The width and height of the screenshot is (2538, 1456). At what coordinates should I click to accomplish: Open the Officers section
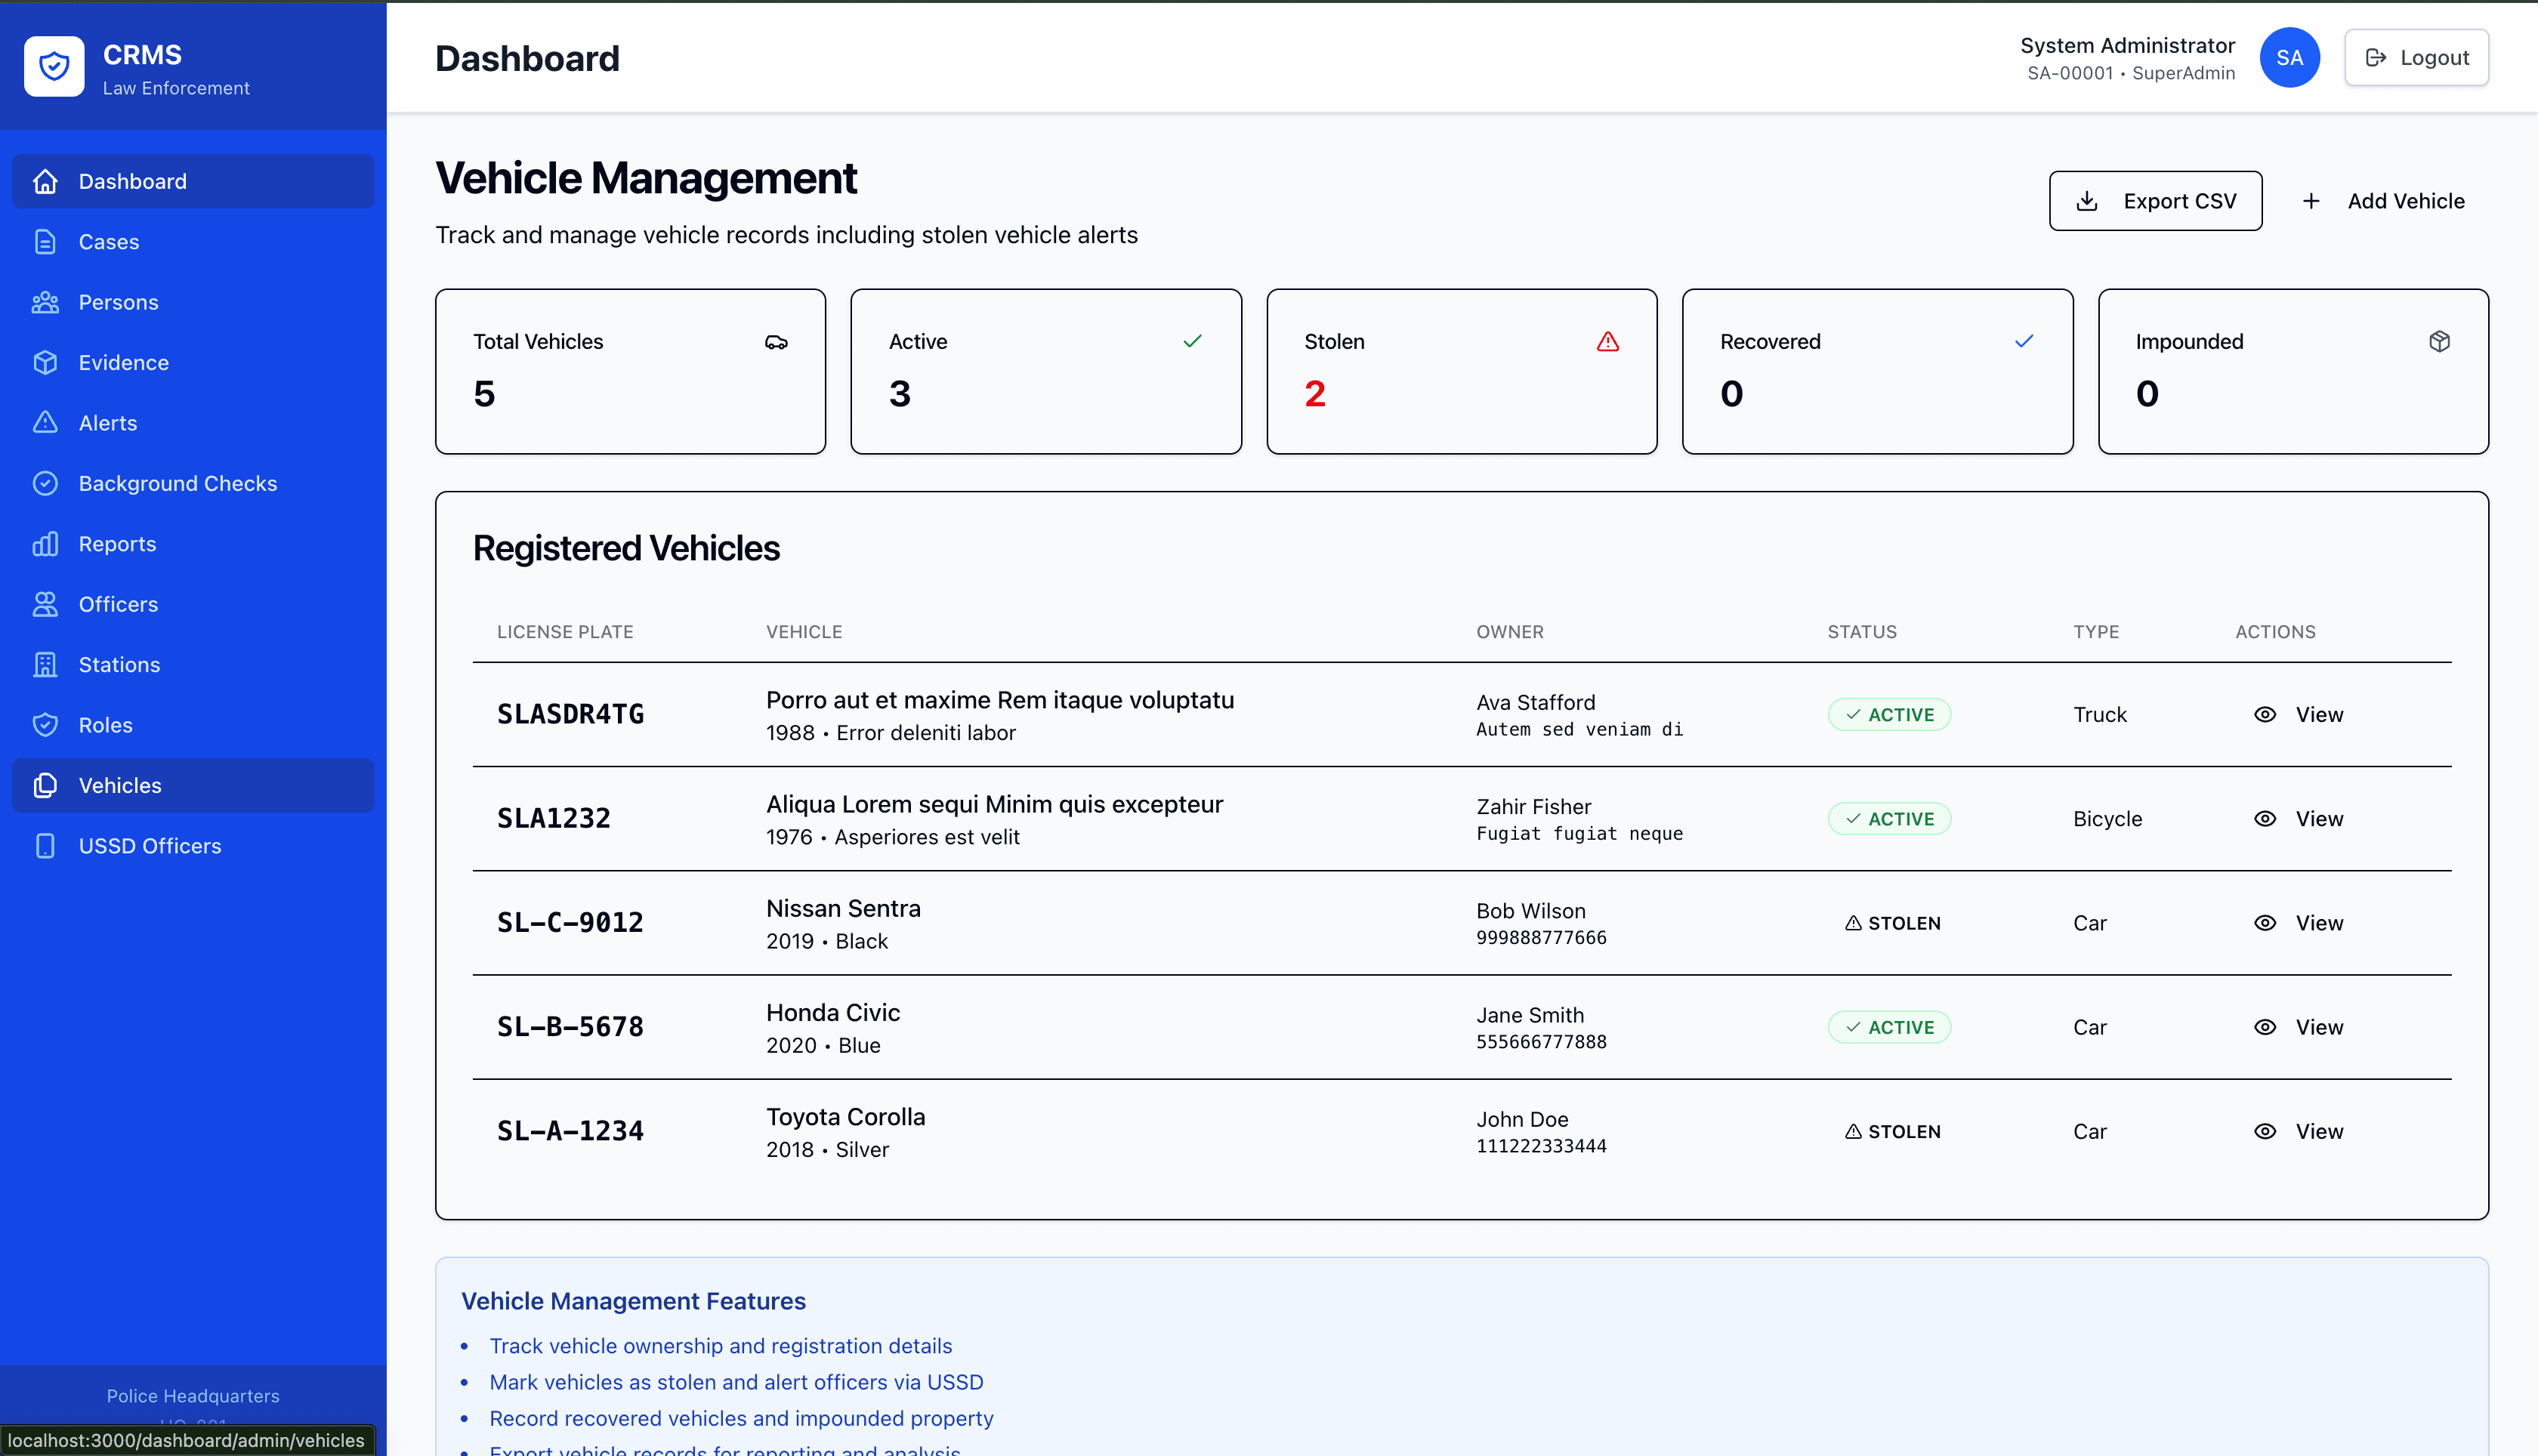click(x=193, y=605)
